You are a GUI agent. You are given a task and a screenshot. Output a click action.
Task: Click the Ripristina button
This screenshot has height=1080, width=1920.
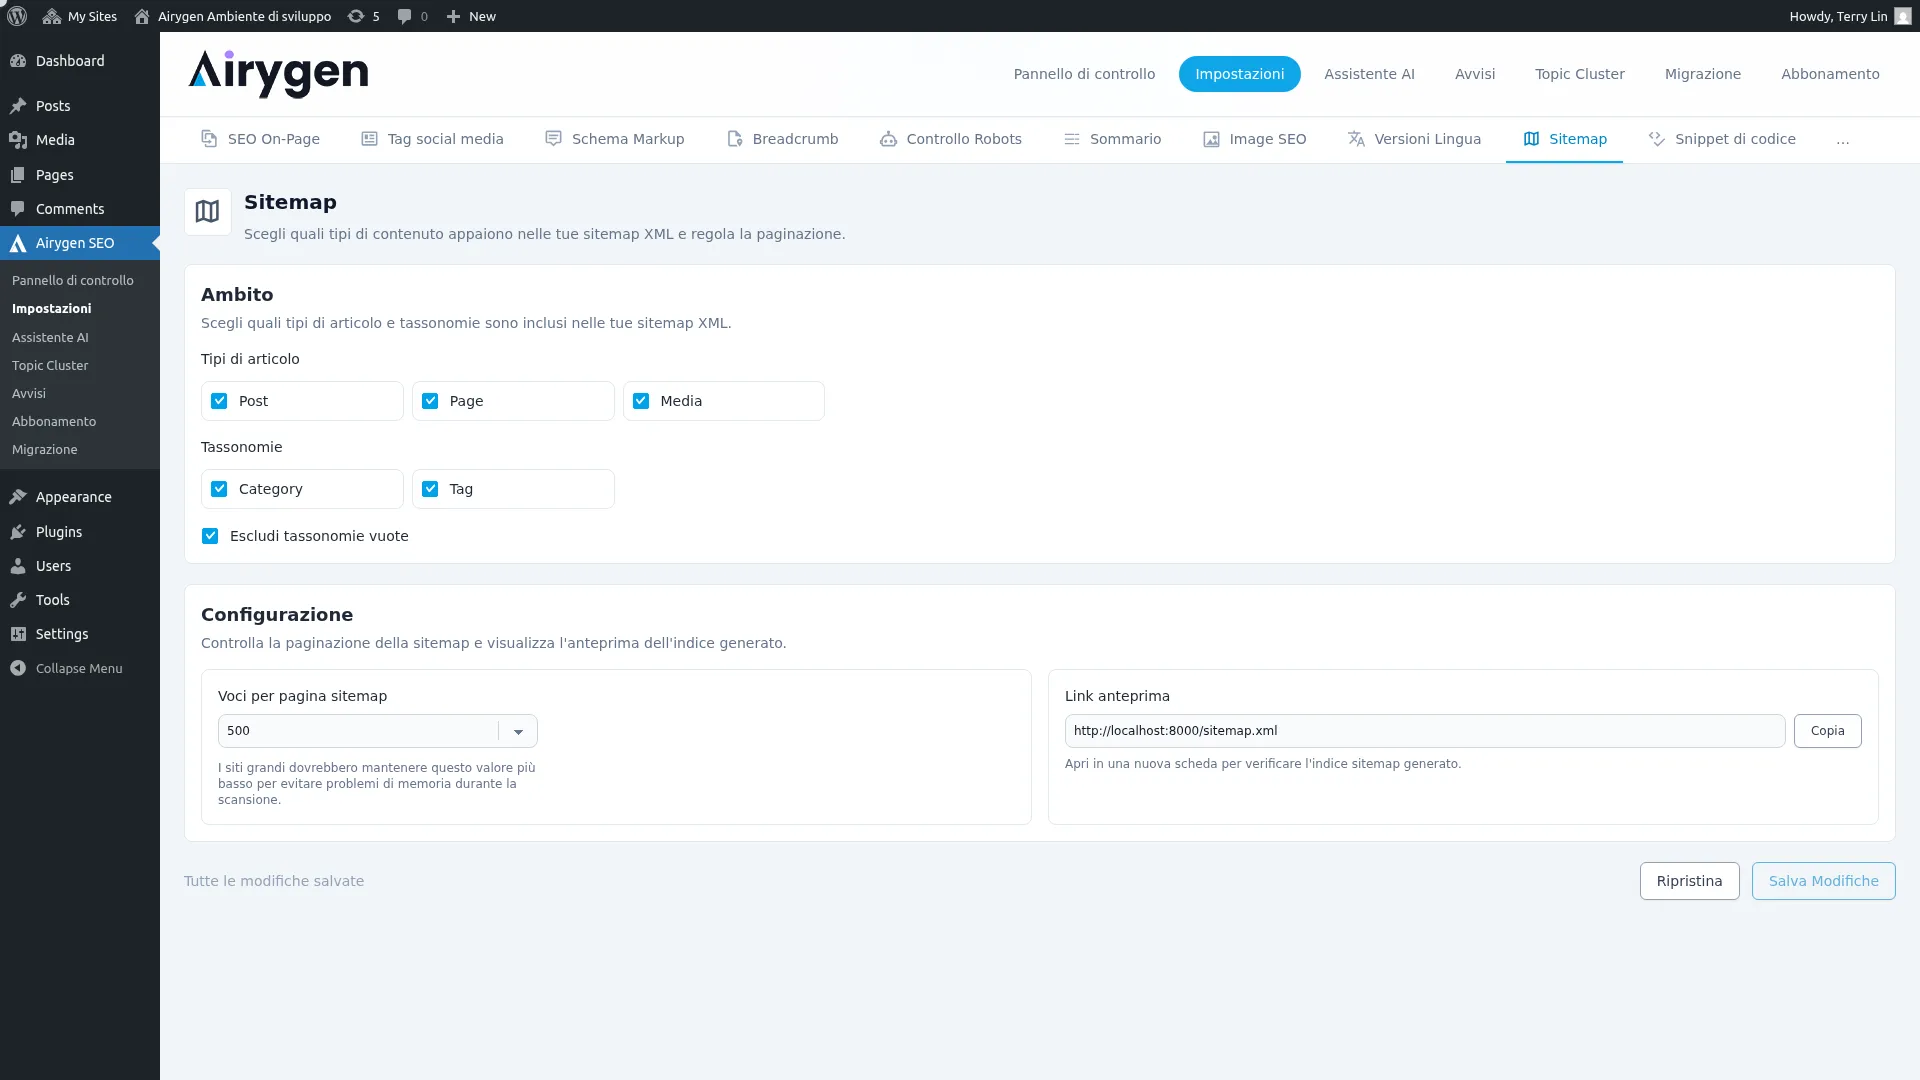(x=1689, y=881)
